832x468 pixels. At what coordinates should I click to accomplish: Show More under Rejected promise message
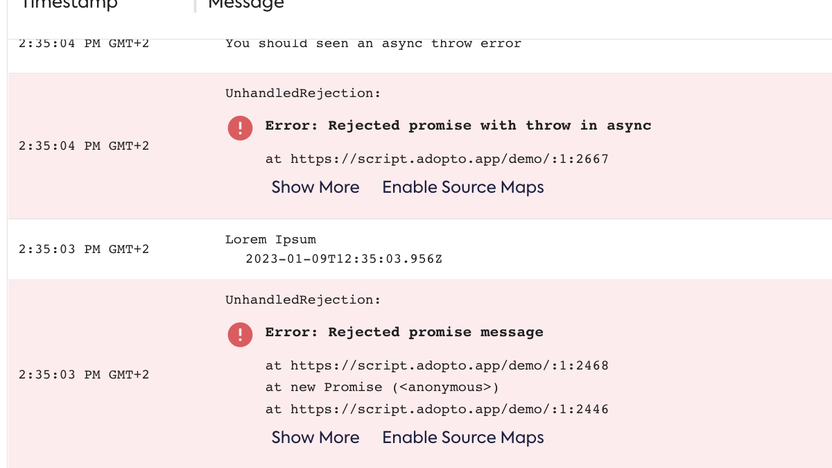pyautogui.click(x=315, y=437)
